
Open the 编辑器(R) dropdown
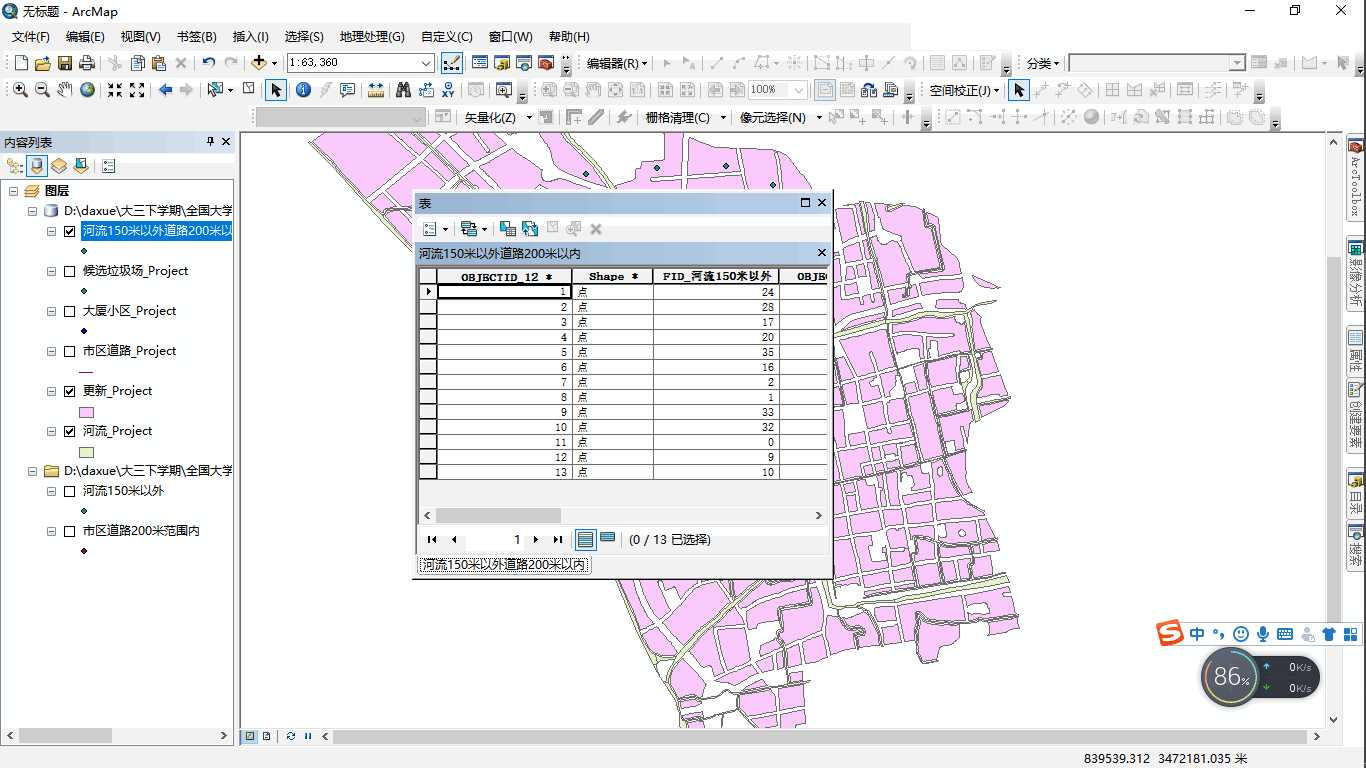pos(617,63)
